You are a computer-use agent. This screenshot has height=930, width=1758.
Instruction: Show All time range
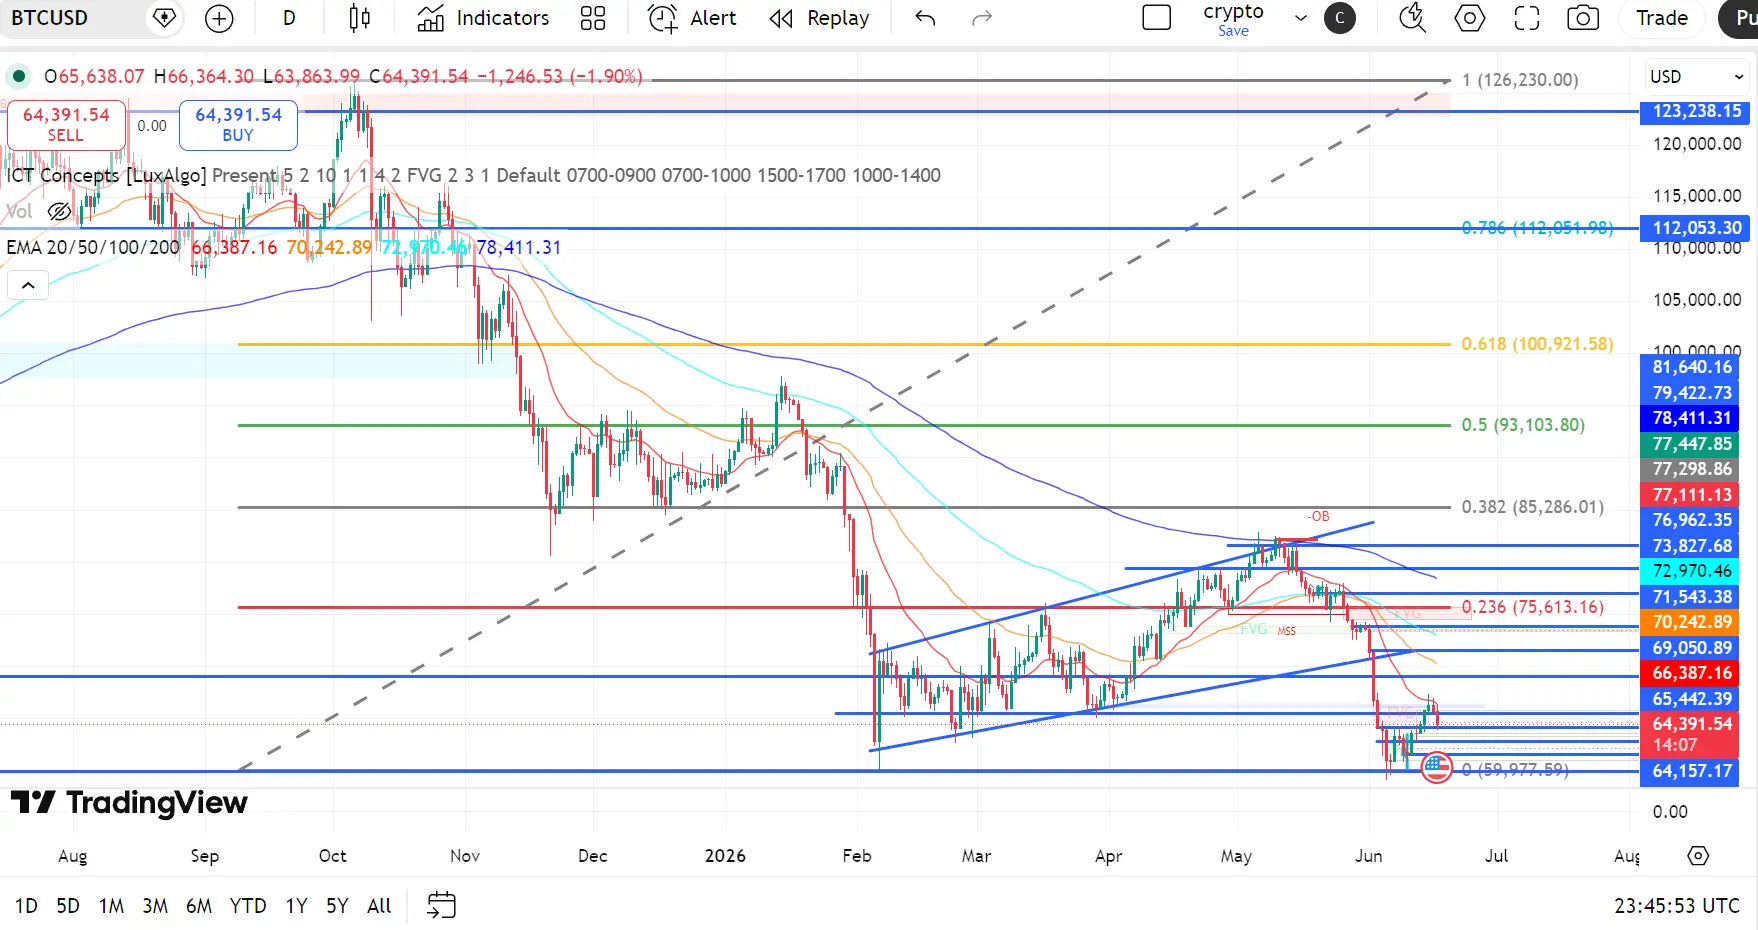[379, 906]
